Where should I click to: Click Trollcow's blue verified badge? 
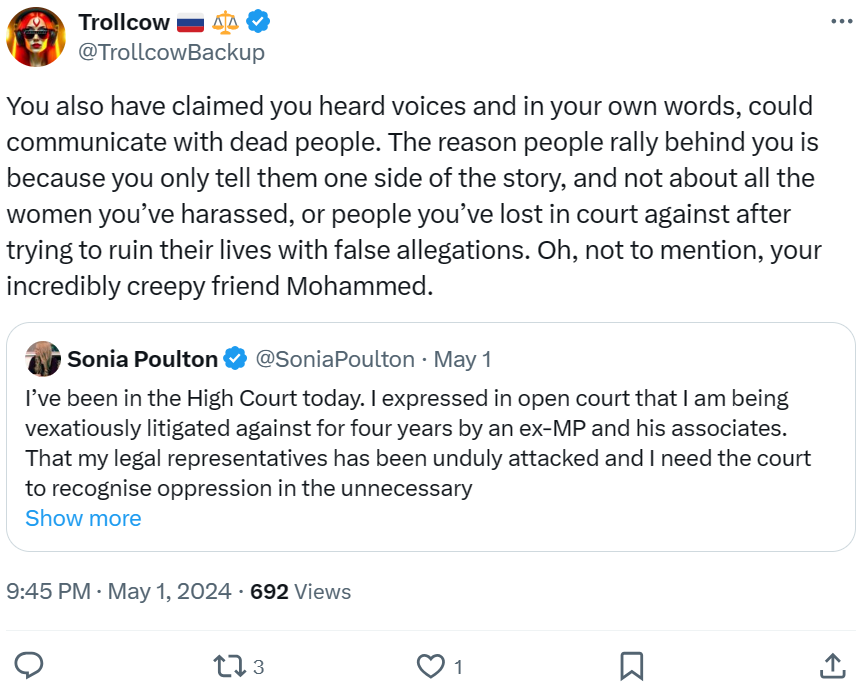[x=257, y=22]
